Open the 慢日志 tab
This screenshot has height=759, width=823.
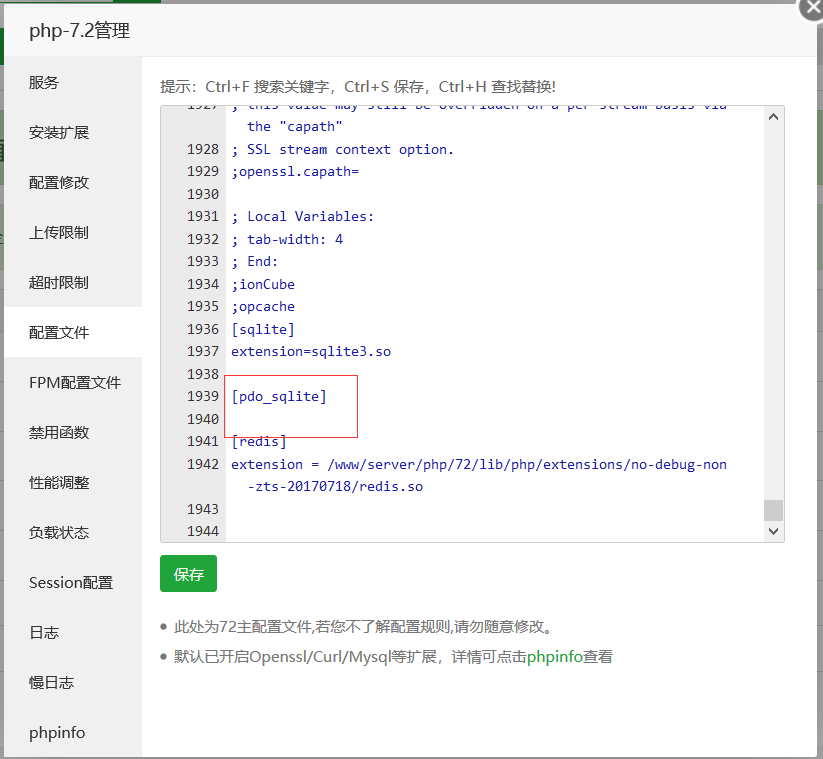coord(73,682)
